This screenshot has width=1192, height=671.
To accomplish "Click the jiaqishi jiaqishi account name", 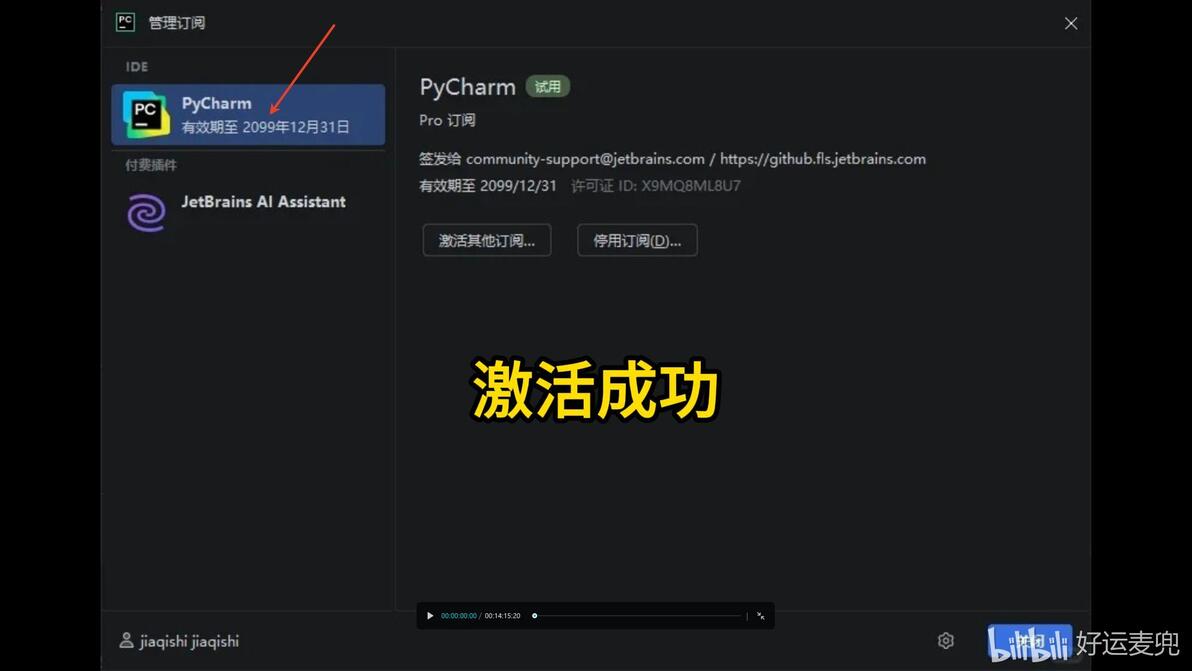I will [189, 641].
